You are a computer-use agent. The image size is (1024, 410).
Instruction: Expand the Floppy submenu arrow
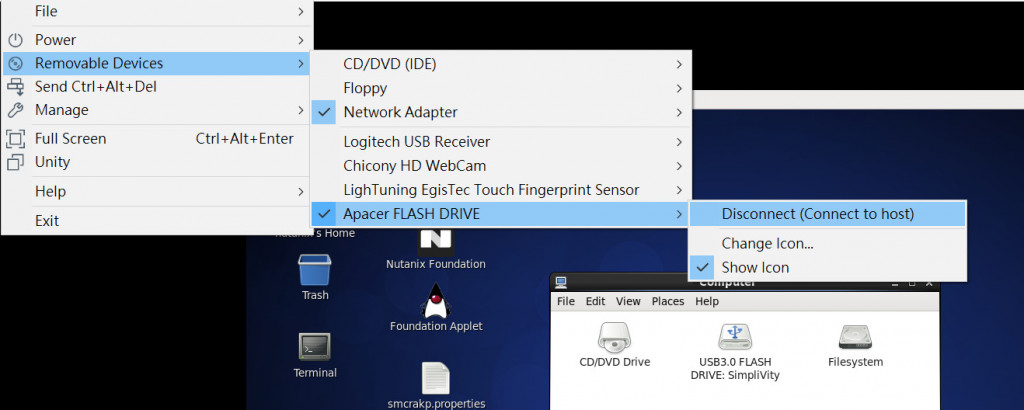679,88
